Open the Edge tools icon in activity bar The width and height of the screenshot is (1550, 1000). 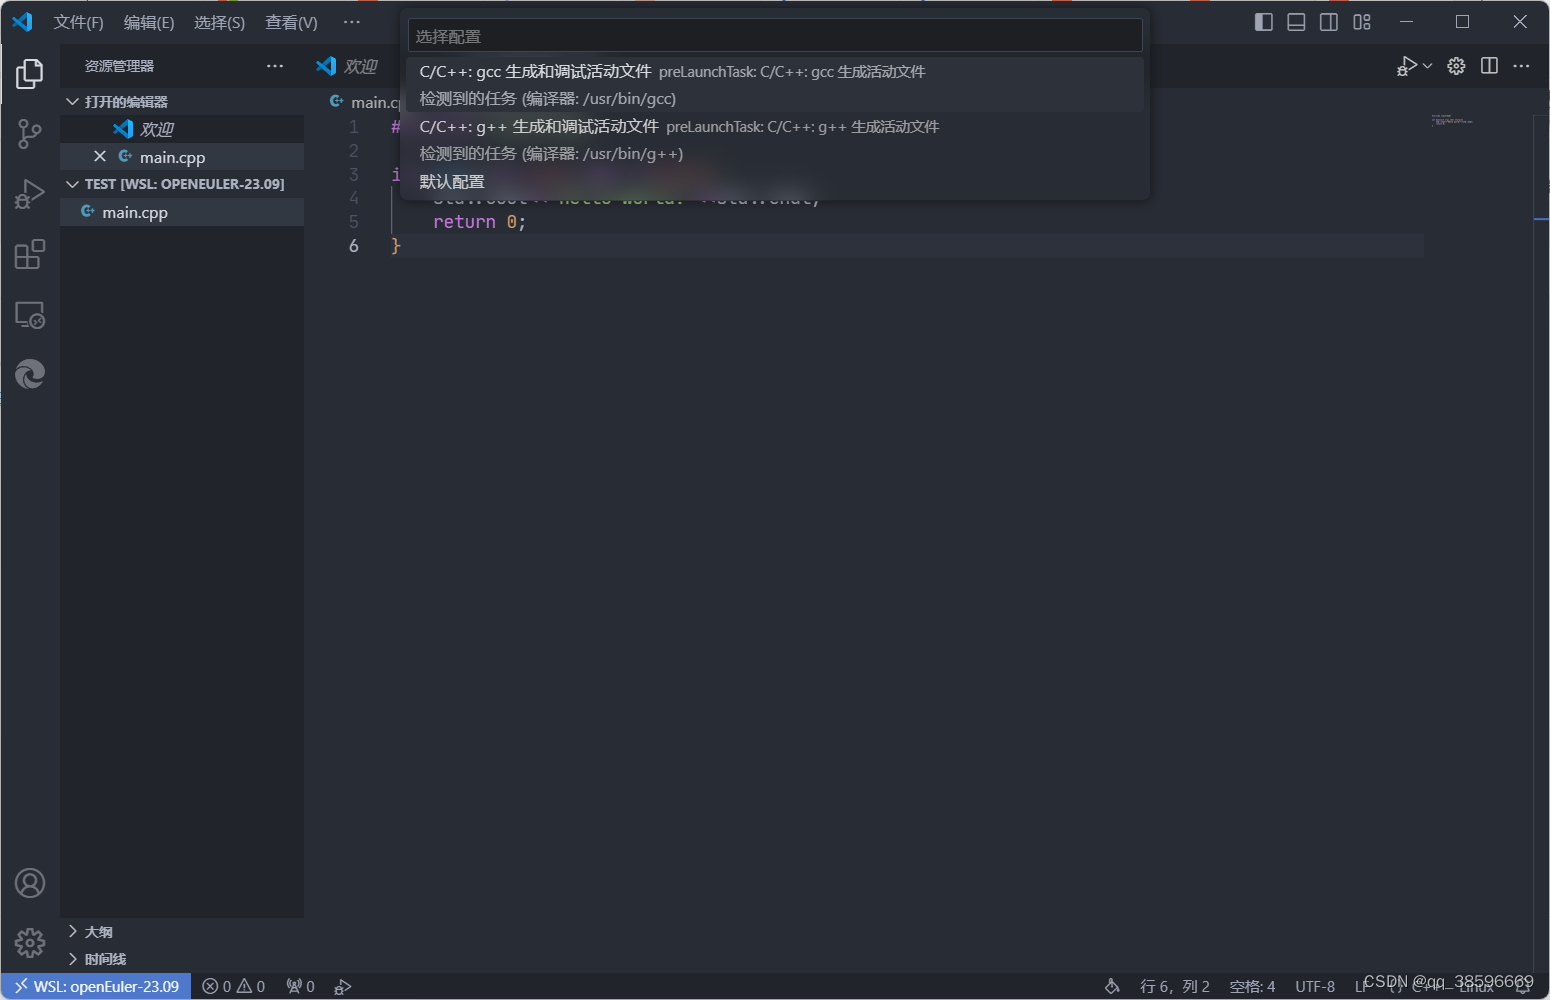[29, 374]
